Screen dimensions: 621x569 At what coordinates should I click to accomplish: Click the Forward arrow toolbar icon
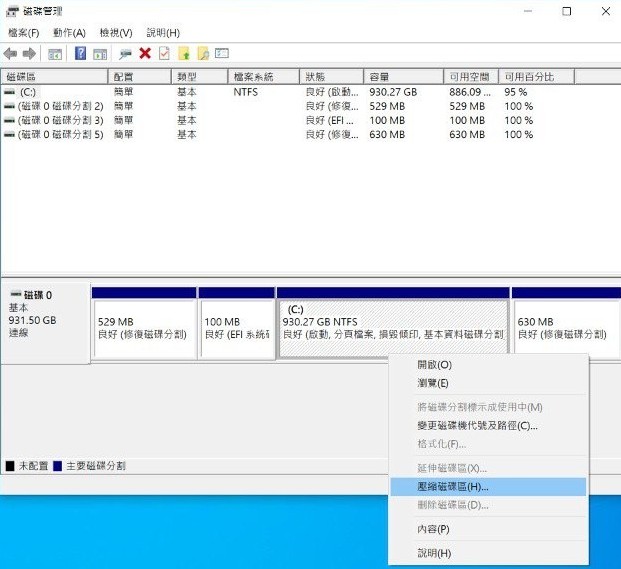(30, 53)
